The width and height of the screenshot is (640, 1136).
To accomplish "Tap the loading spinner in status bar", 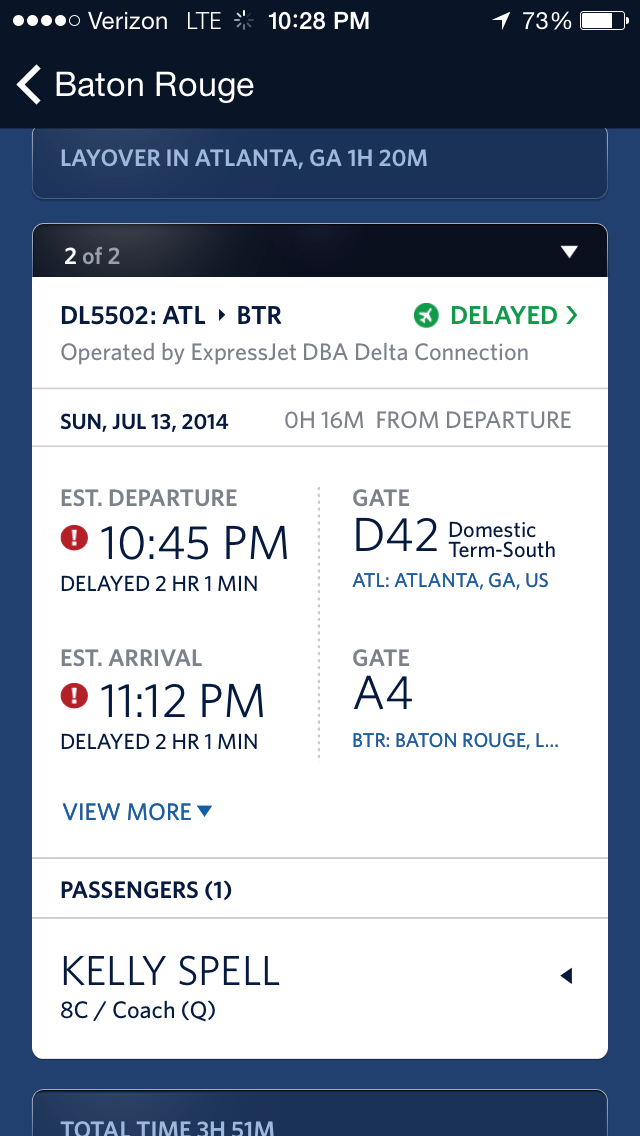I will tap(243, 21).
